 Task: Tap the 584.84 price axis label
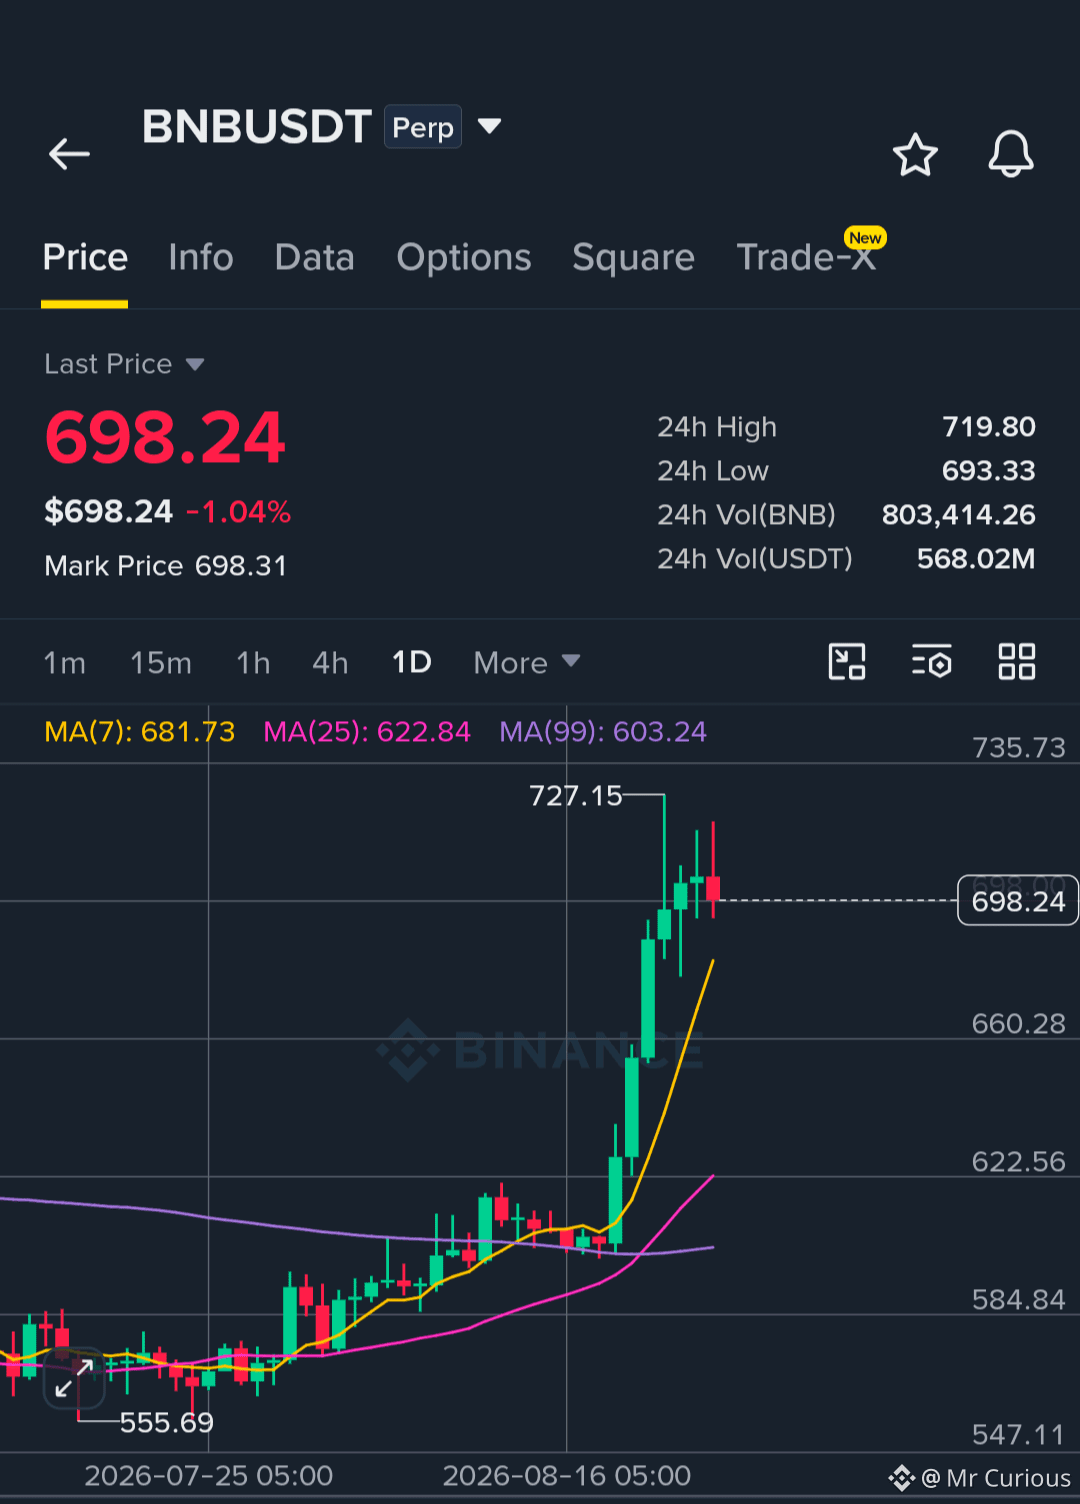[x=1019, y=1300]
